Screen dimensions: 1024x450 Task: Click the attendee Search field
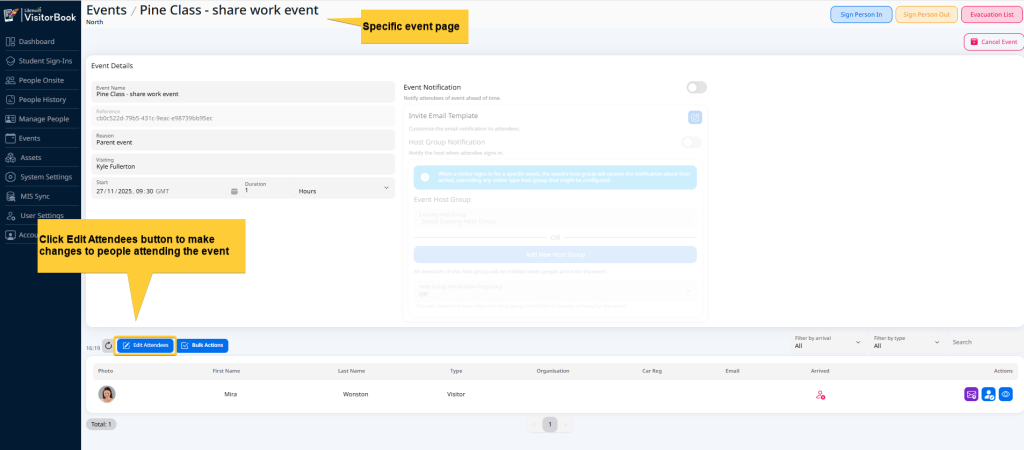coord(982,342)
